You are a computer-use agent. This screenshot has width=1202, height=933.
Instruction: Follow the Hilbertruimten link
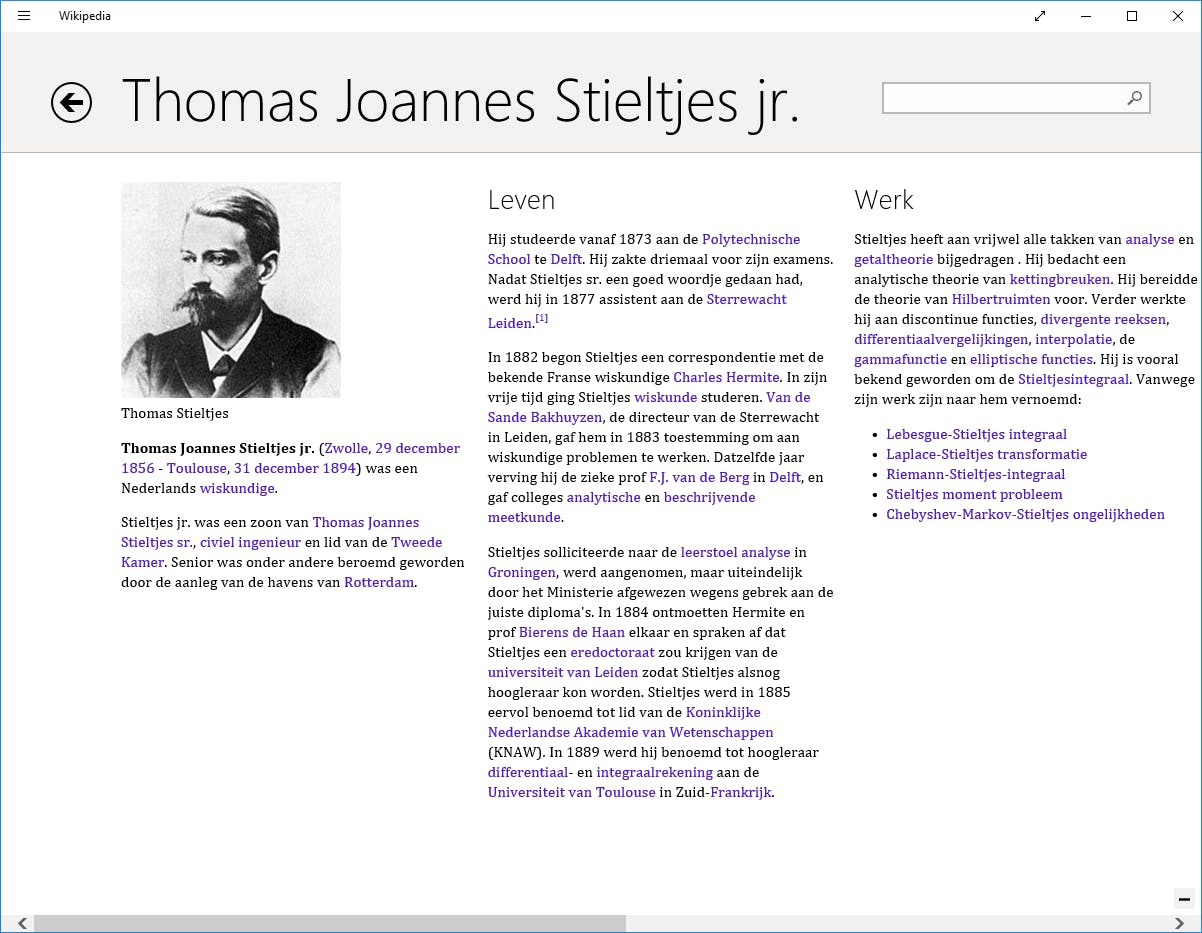click(x=1000, y=299)
